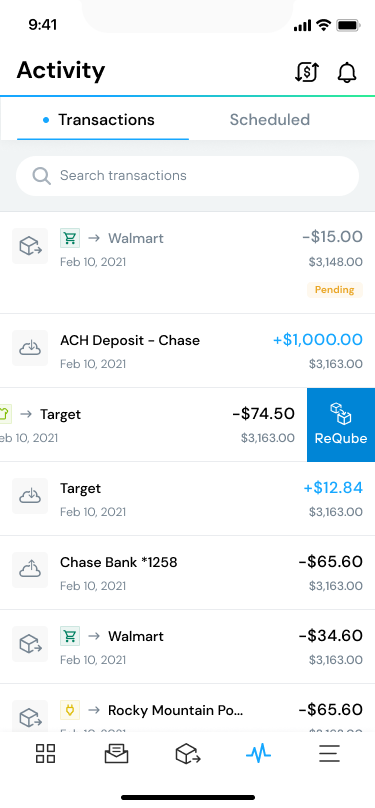Select the activity pulse icon in bottom bar
Screen dimensions: 375x808
[259, 754]
